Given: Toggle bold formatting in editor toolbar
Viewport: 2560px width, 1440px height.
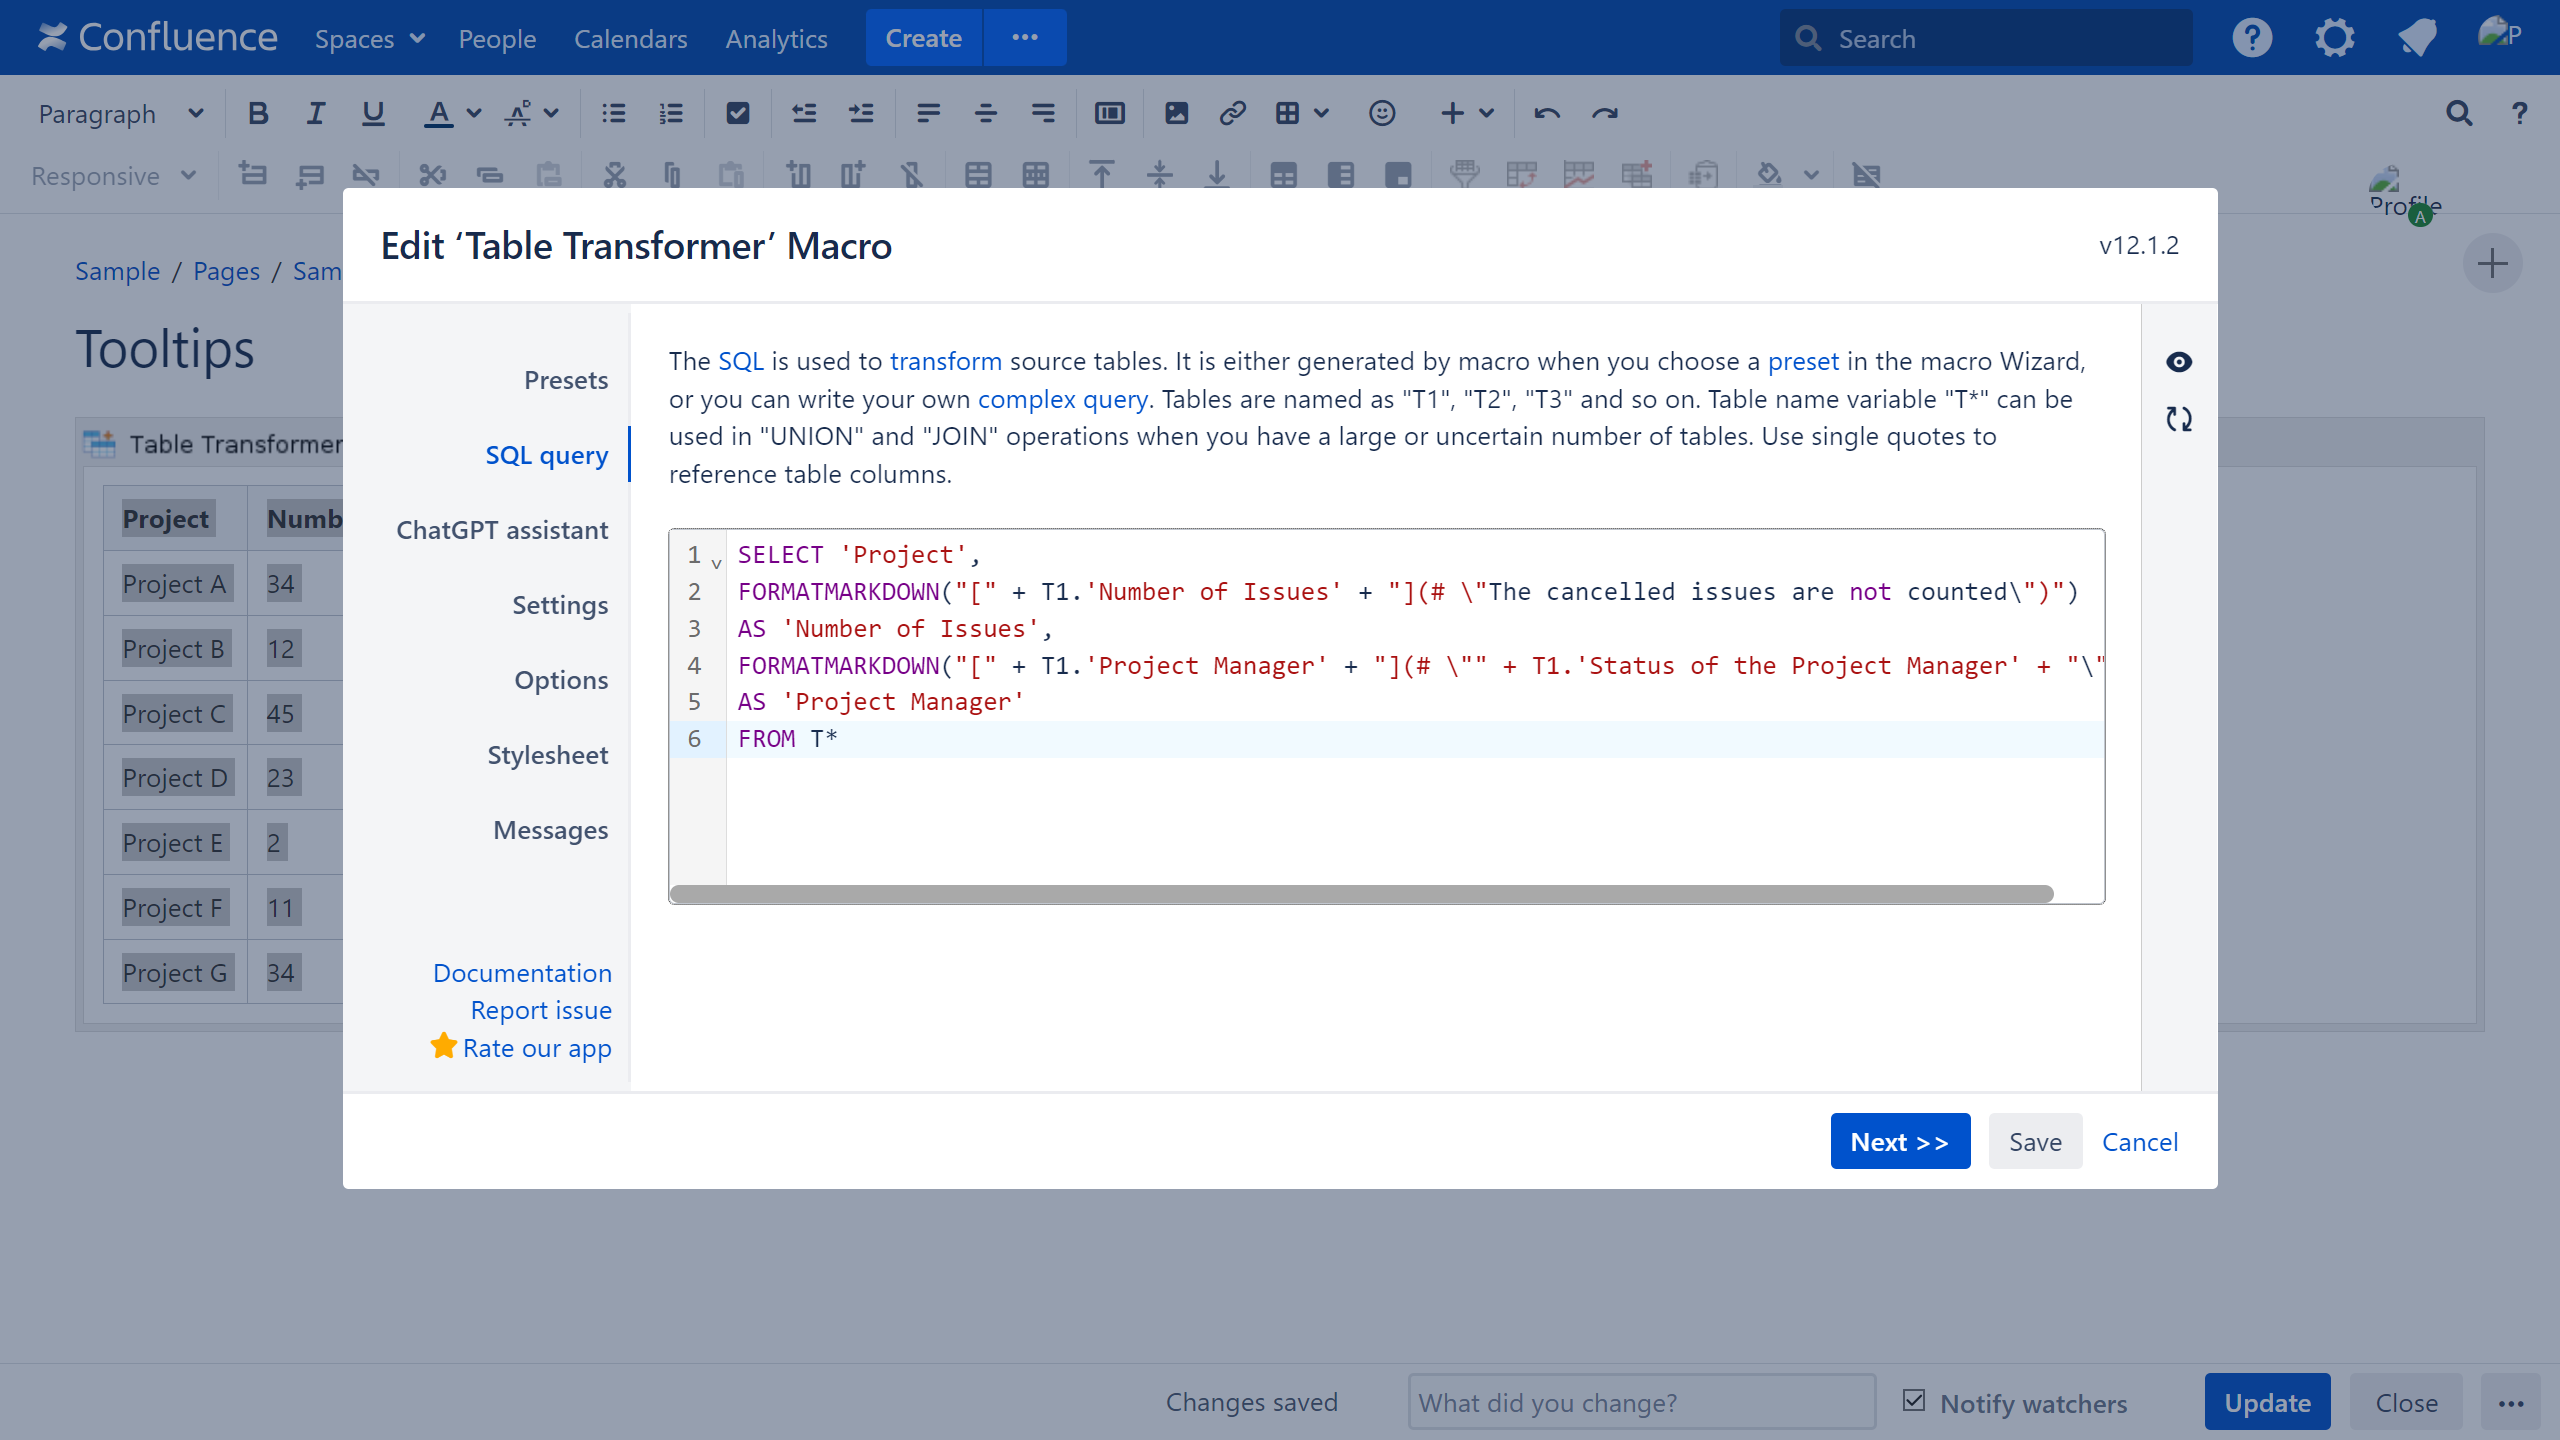Looking at the screenshot, I should pyautogui.click(x=258, y=114).
